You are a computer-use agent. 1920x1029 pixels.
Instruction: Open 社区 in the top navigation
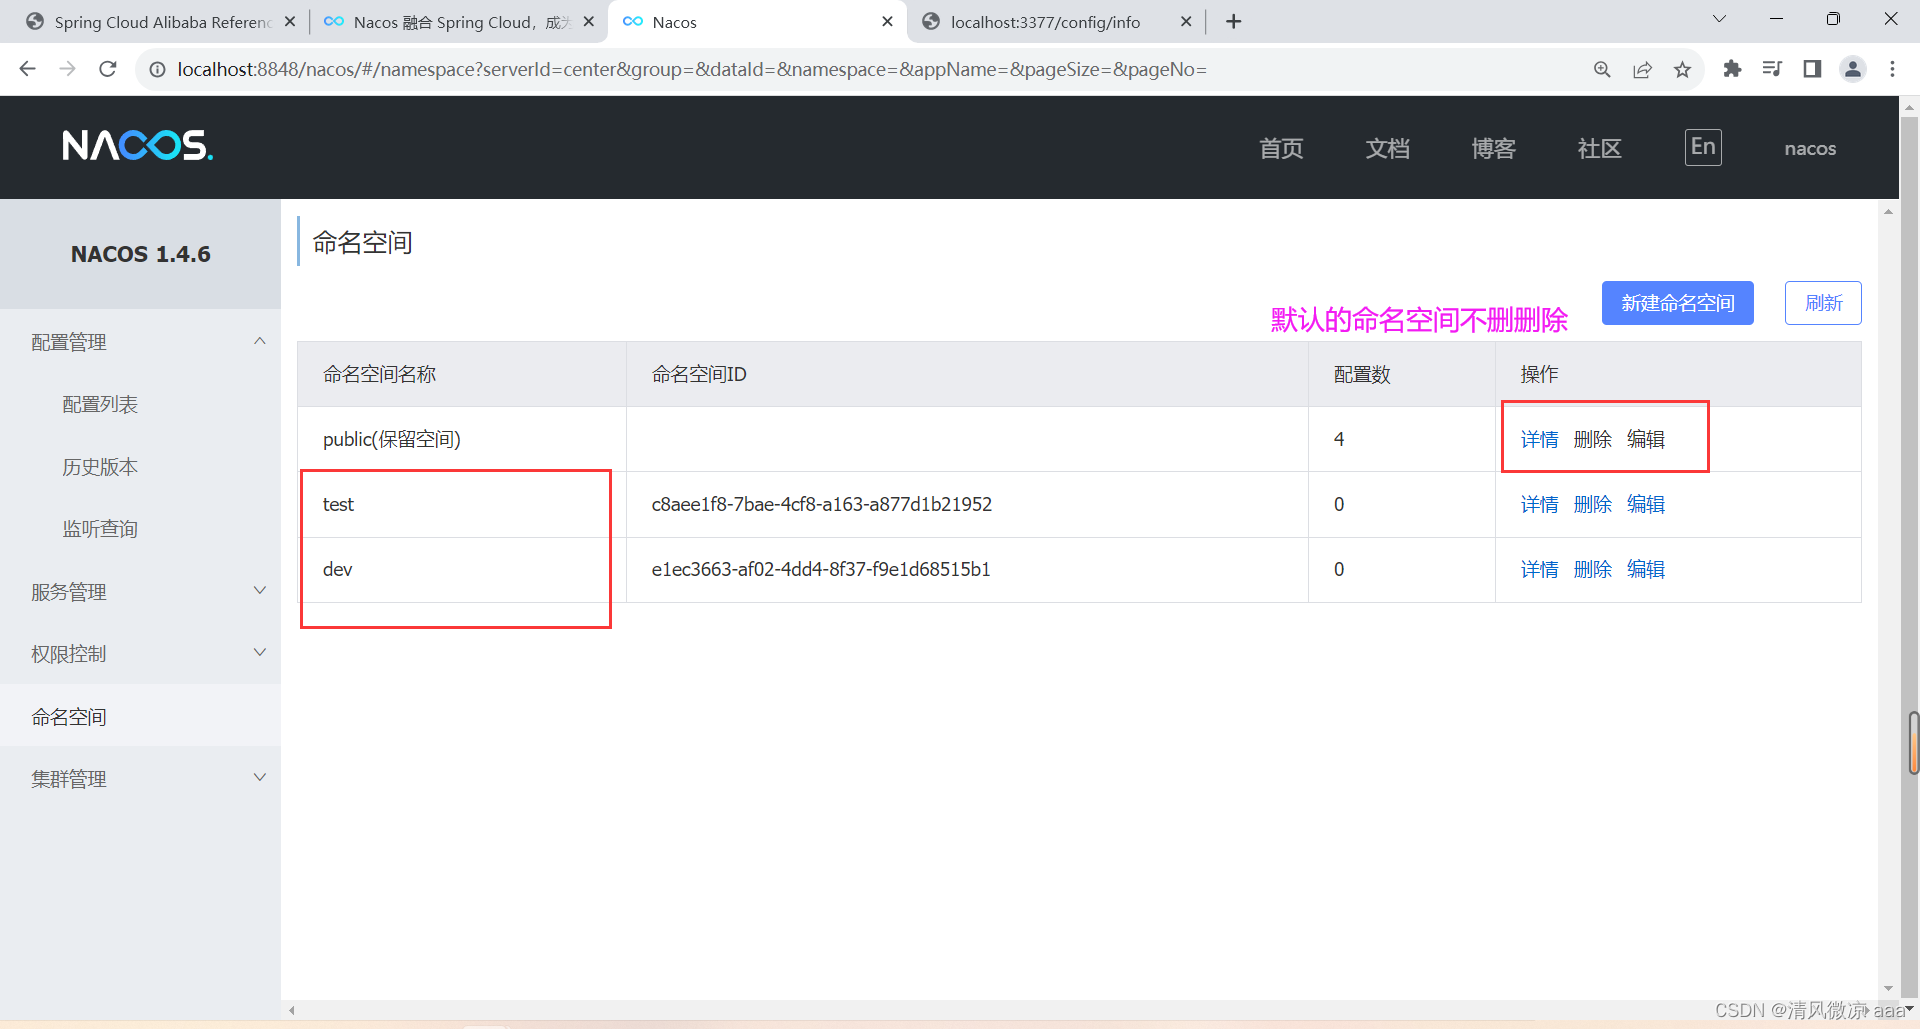click(1599, 148)
